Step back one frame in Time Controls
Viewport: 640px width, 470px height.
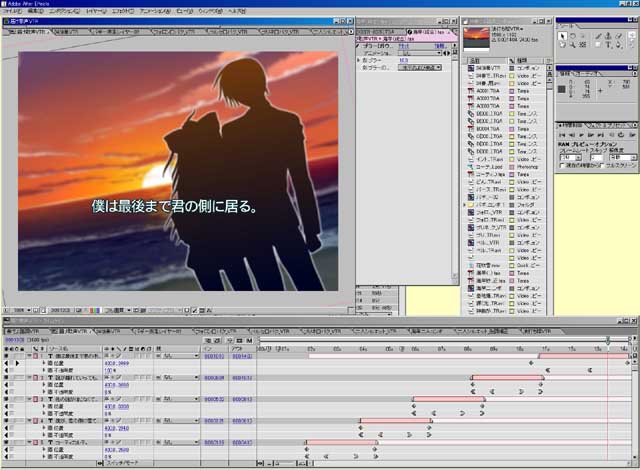[x=572, y=135]
